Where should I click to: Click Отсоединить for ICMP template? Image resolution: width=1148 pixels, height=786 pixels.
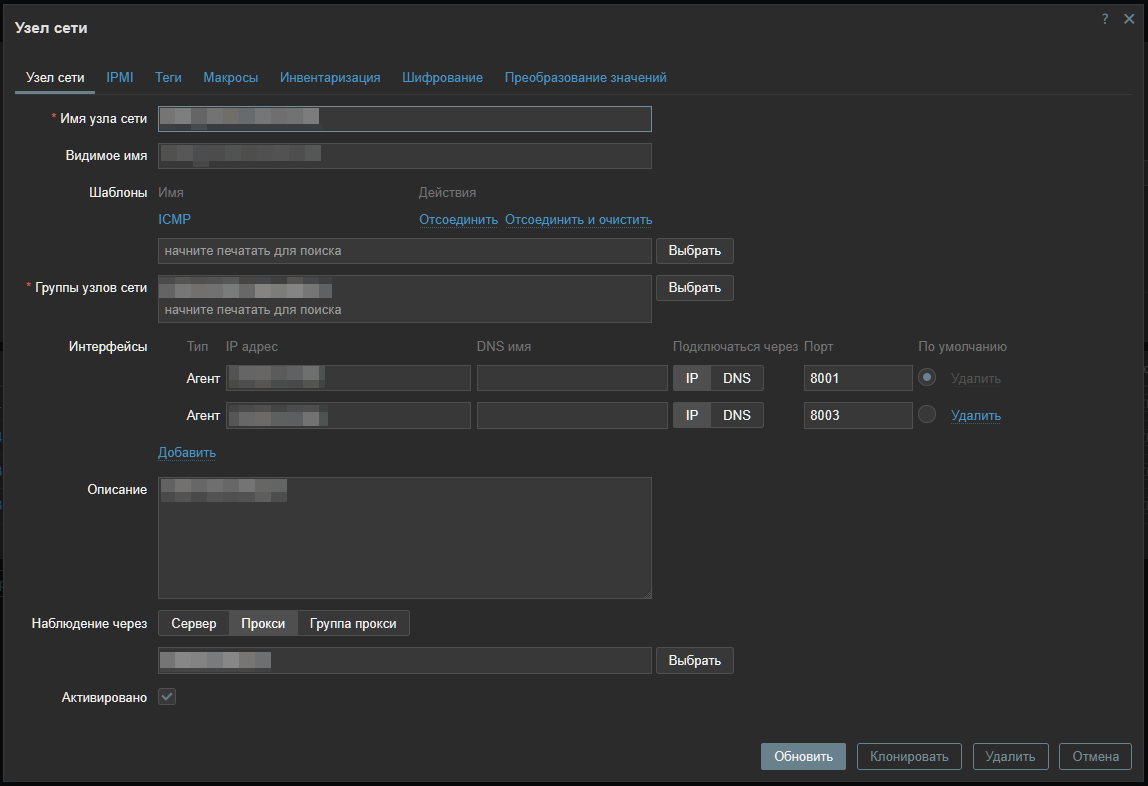(x=458, y=219)
